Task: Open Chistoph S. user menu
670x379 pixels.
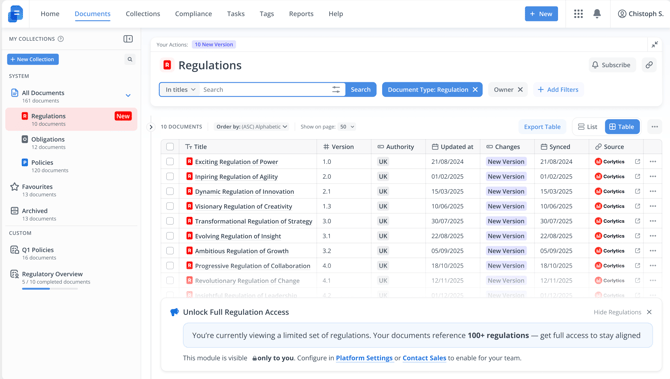Action: point(641,14)
